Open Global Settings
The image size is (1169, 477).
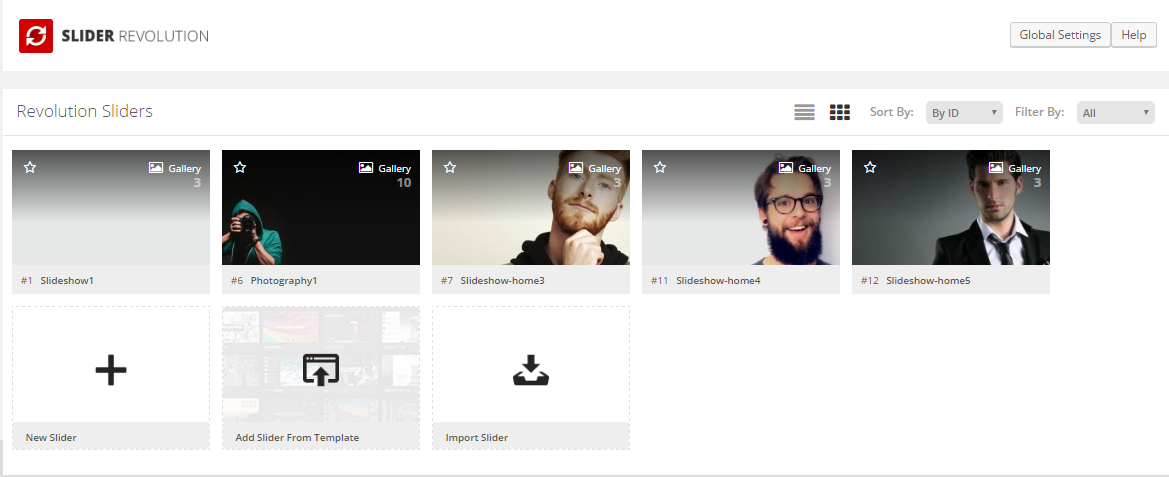[1060, 35]
